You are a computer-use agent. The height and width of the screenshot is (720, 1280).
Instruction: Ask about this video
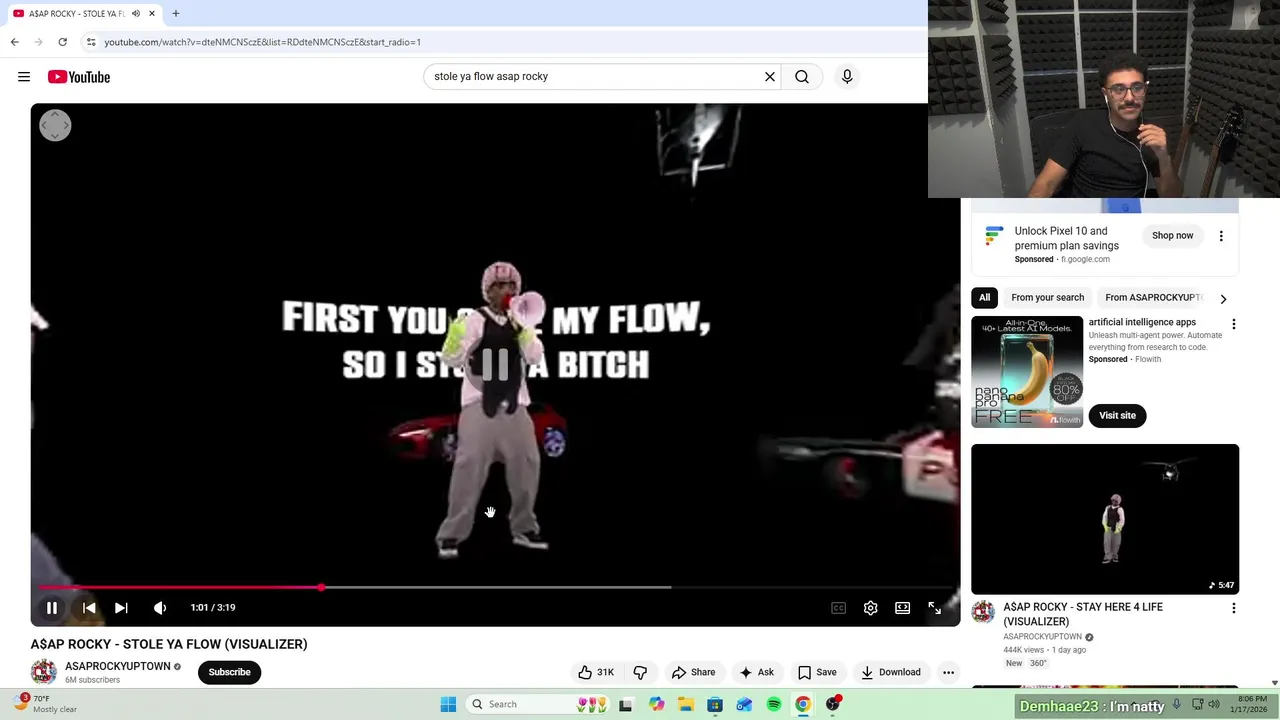[756, 672]
